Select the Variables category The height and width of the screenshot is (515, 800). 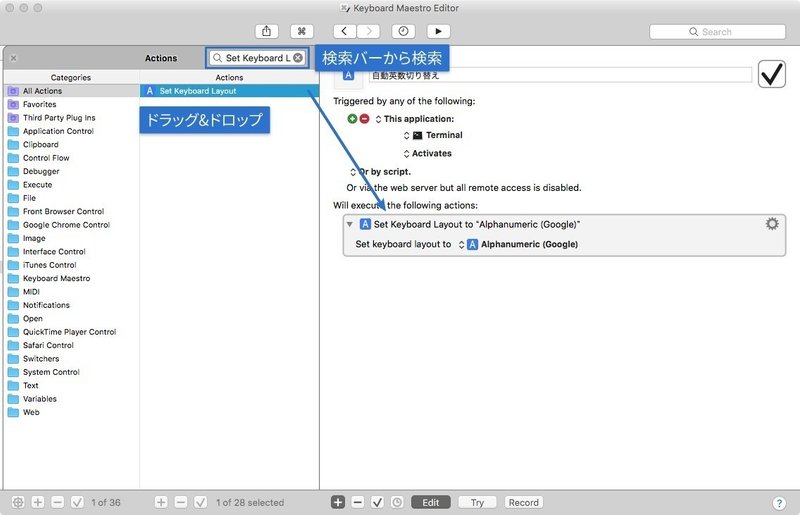coord(72,399)
